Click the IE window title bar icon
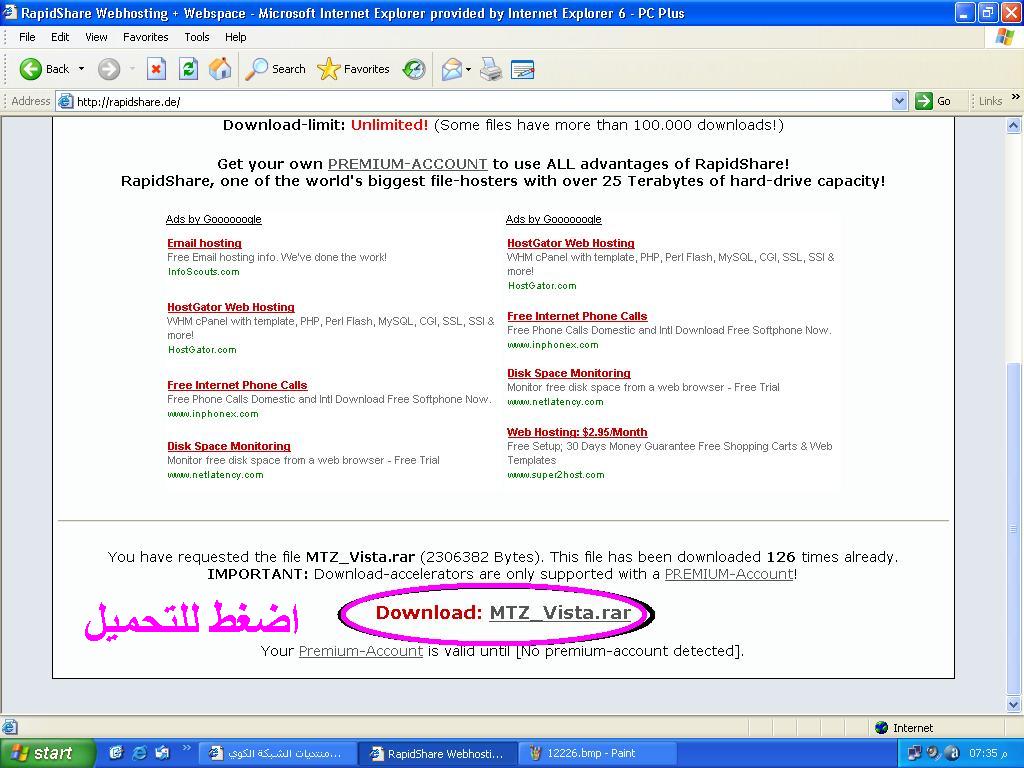 point(10,12)
